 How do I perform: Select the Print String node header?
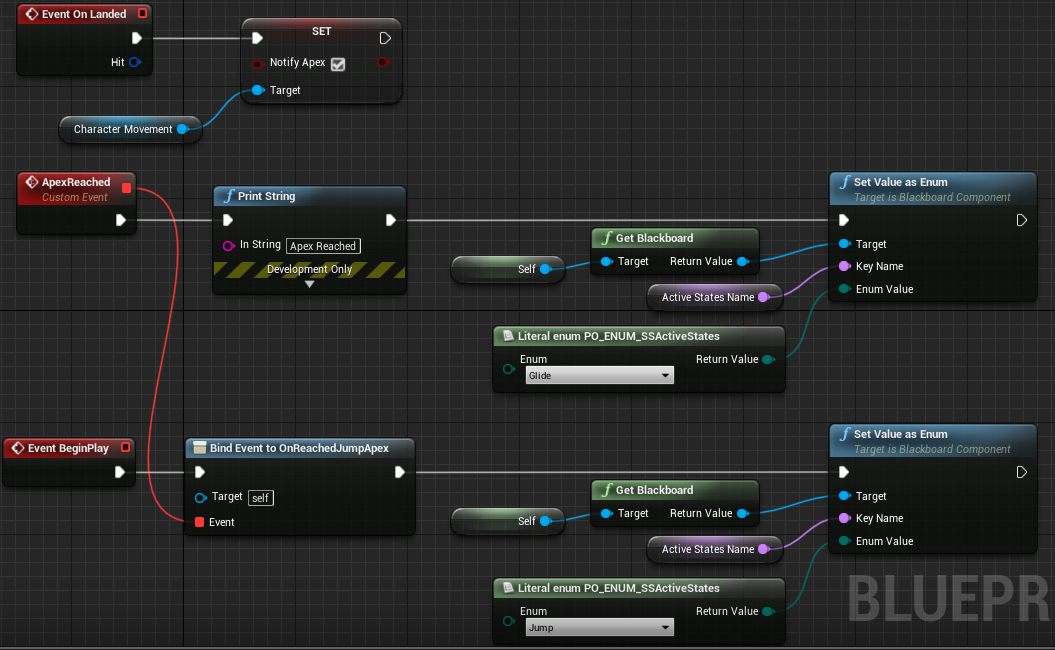[x=310, y=196]
